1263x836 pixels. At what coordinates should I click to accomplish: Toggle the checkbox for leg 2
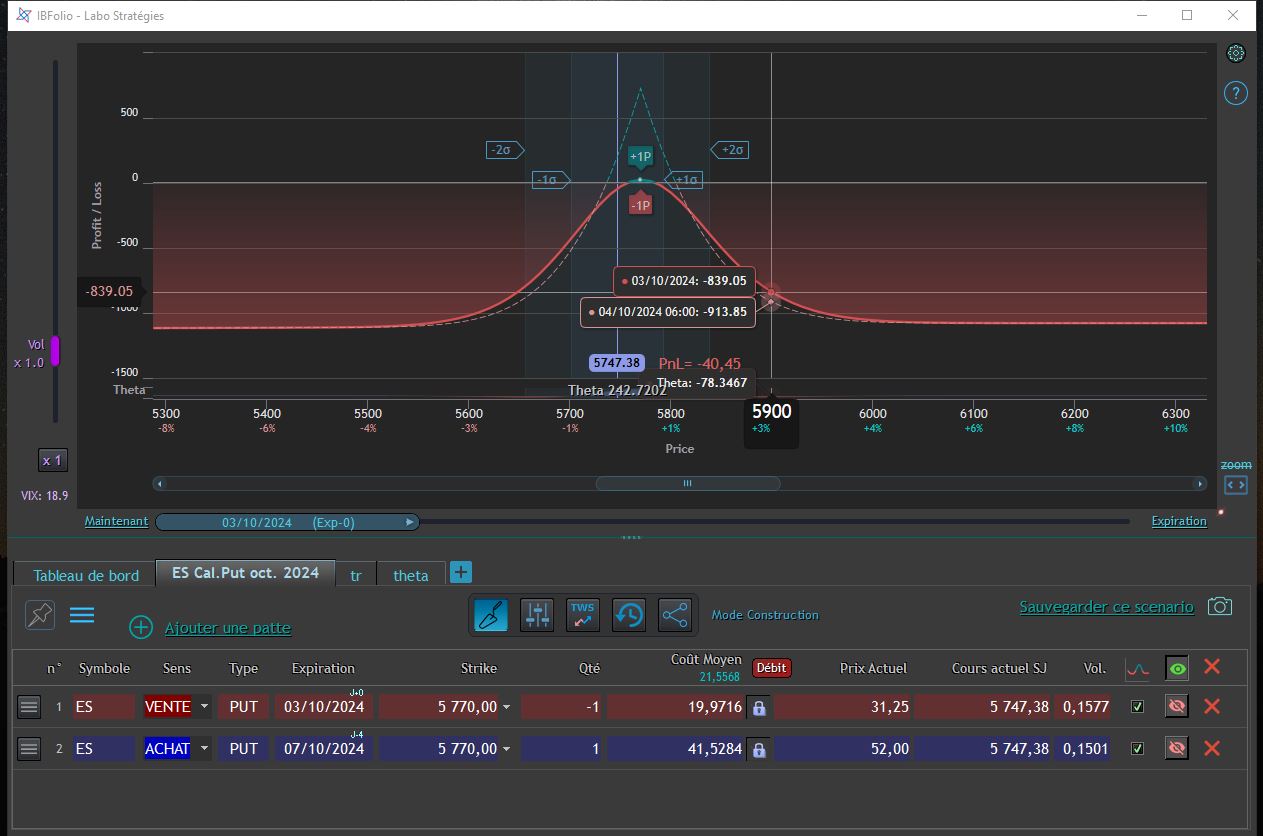point(1137,748)
